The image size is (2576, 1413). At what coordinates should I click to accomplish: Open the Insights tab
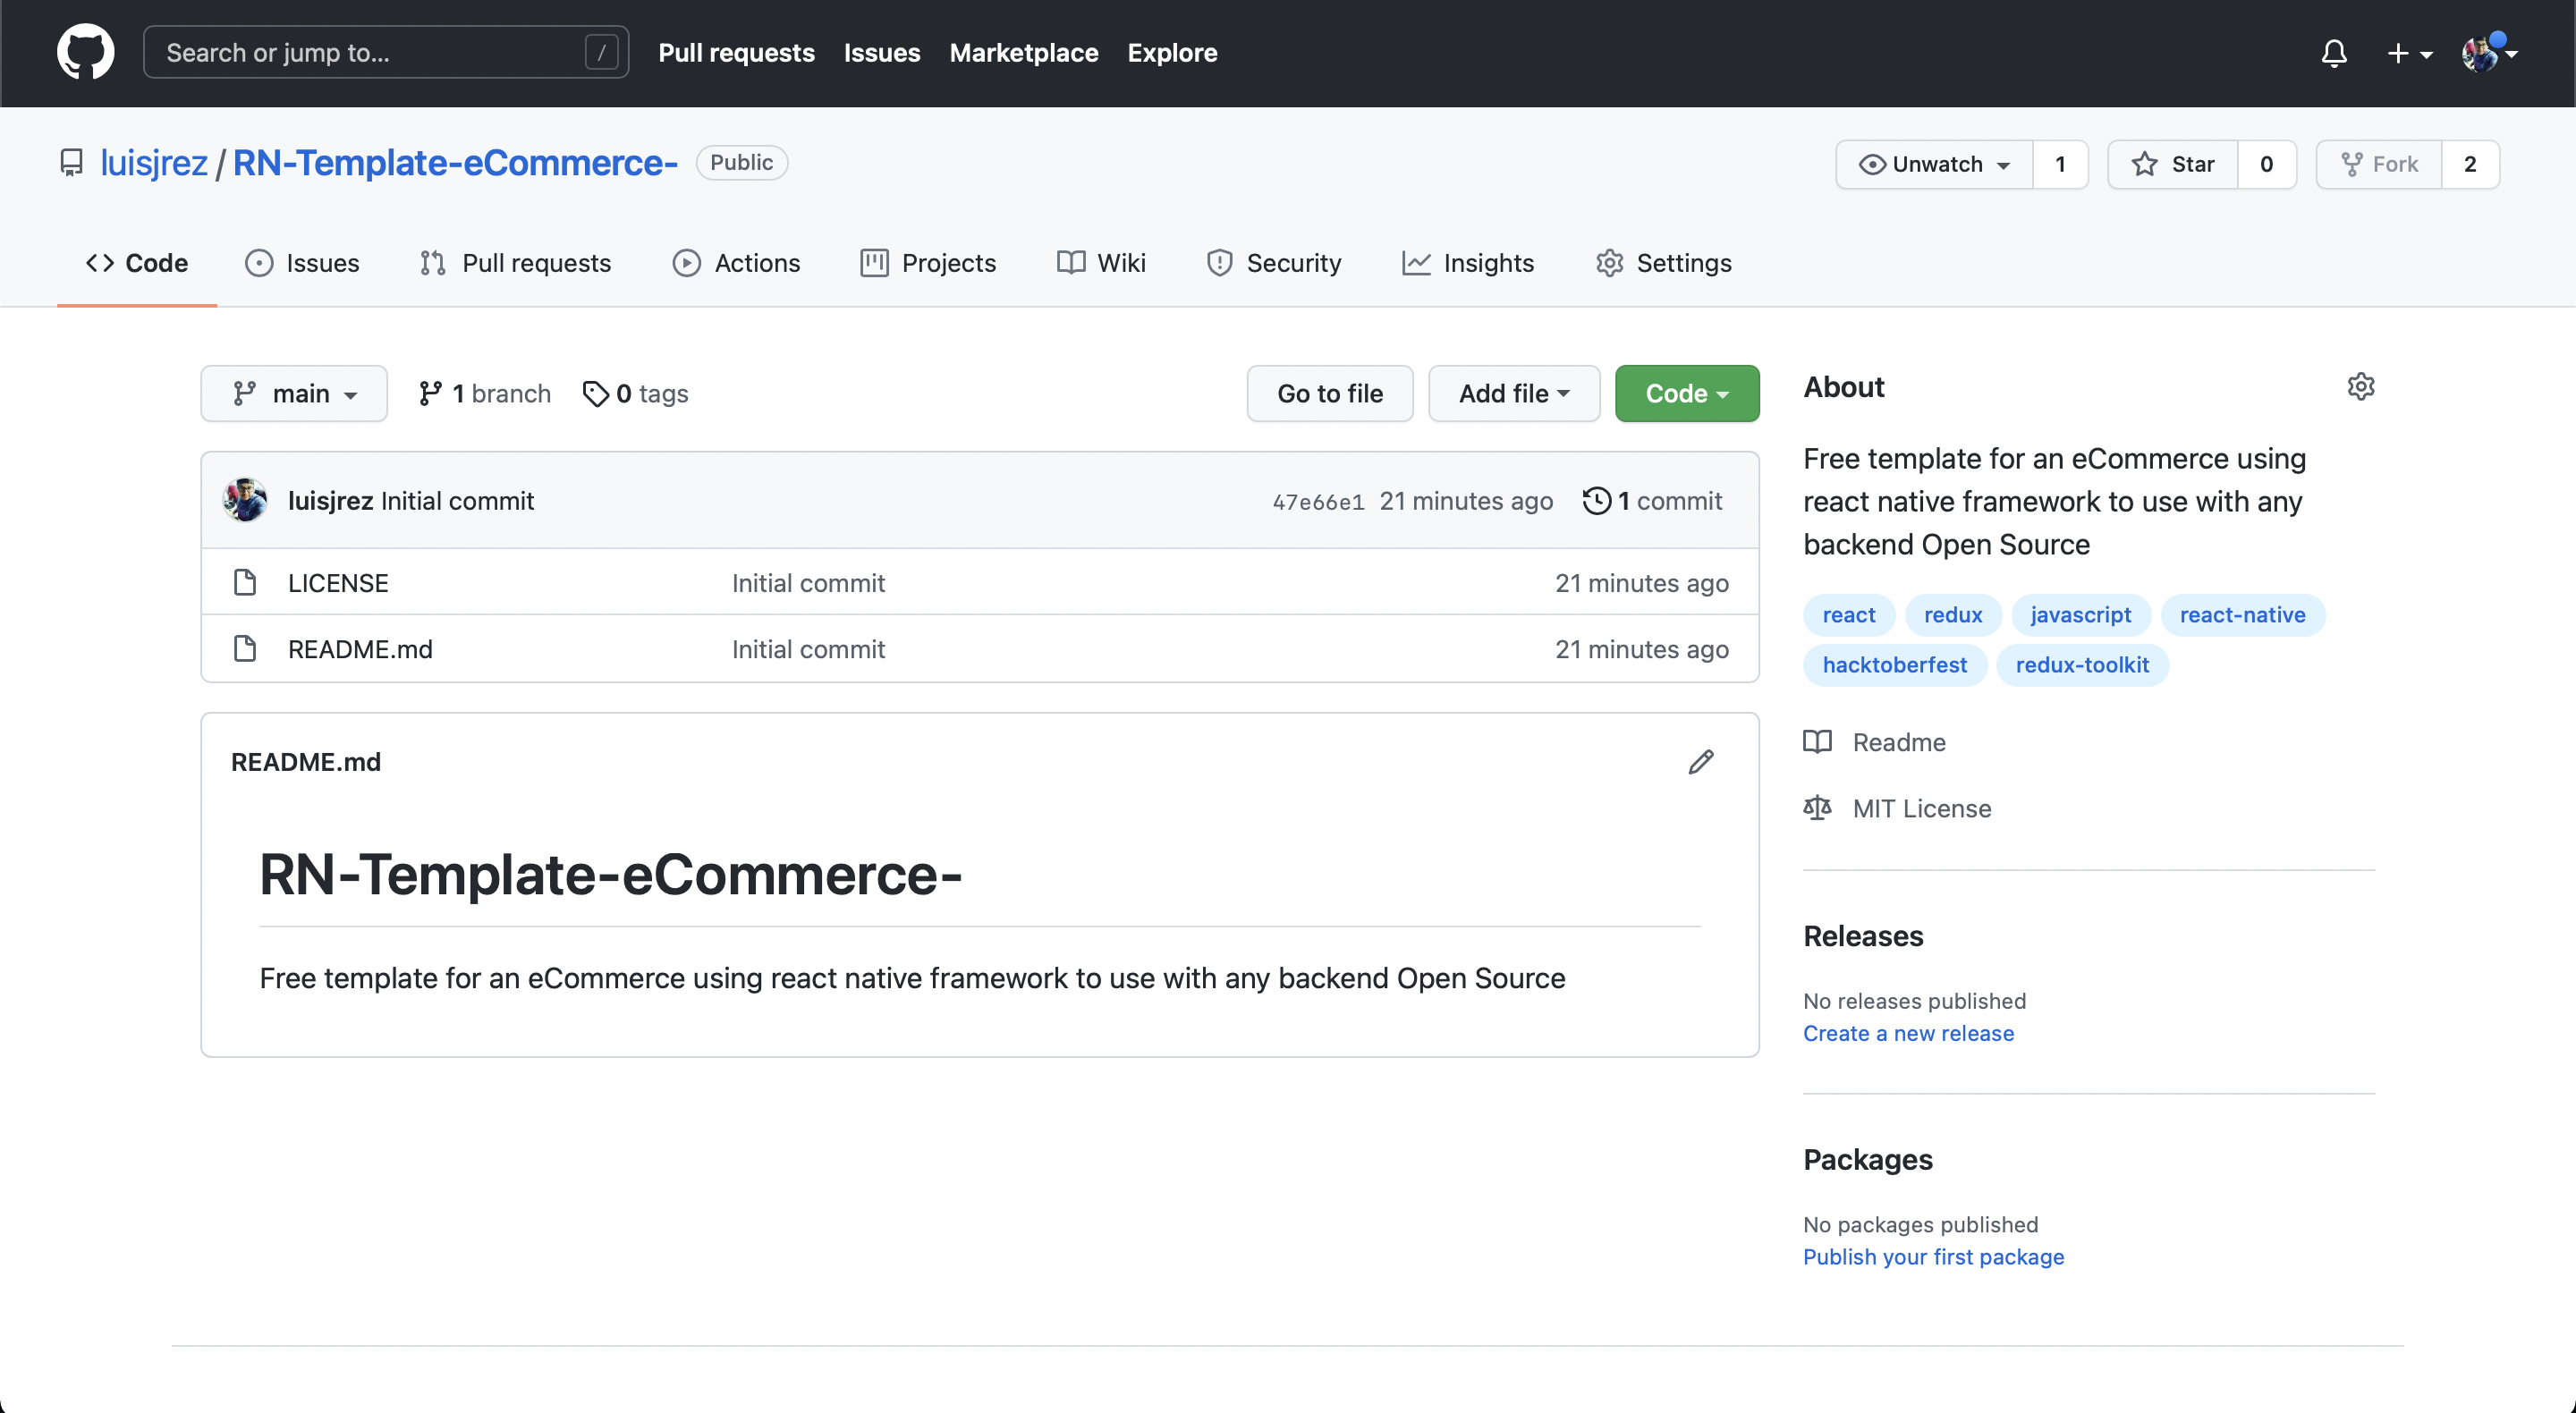[1467, 263]
